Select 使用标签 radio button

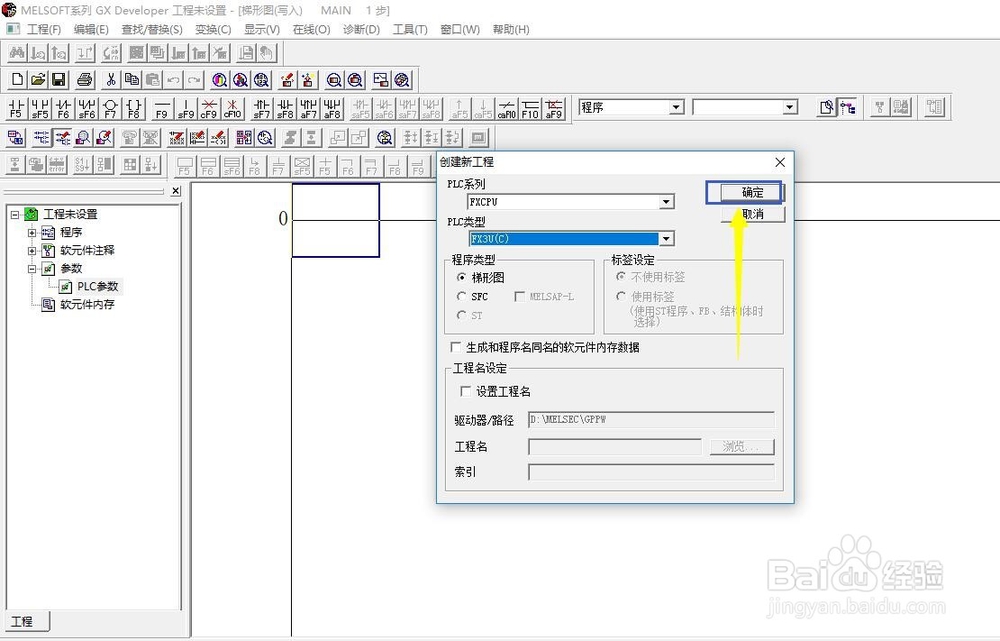point(621,296)
